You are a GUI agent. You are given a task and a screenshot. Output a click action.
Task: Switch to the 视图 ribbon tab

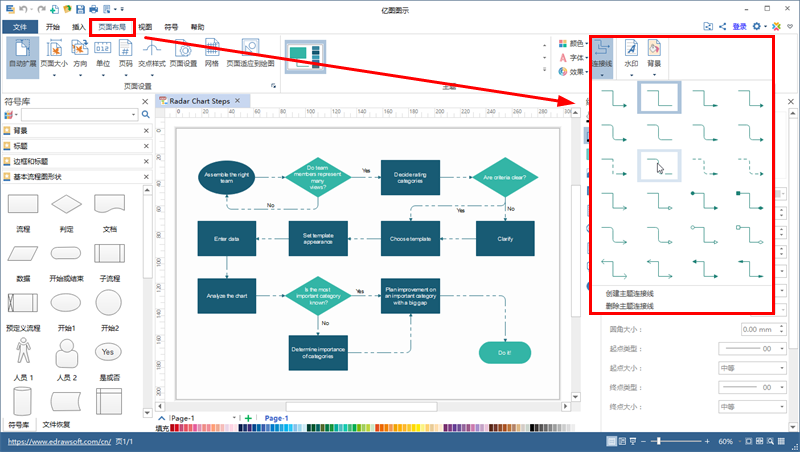pos(145,27)
